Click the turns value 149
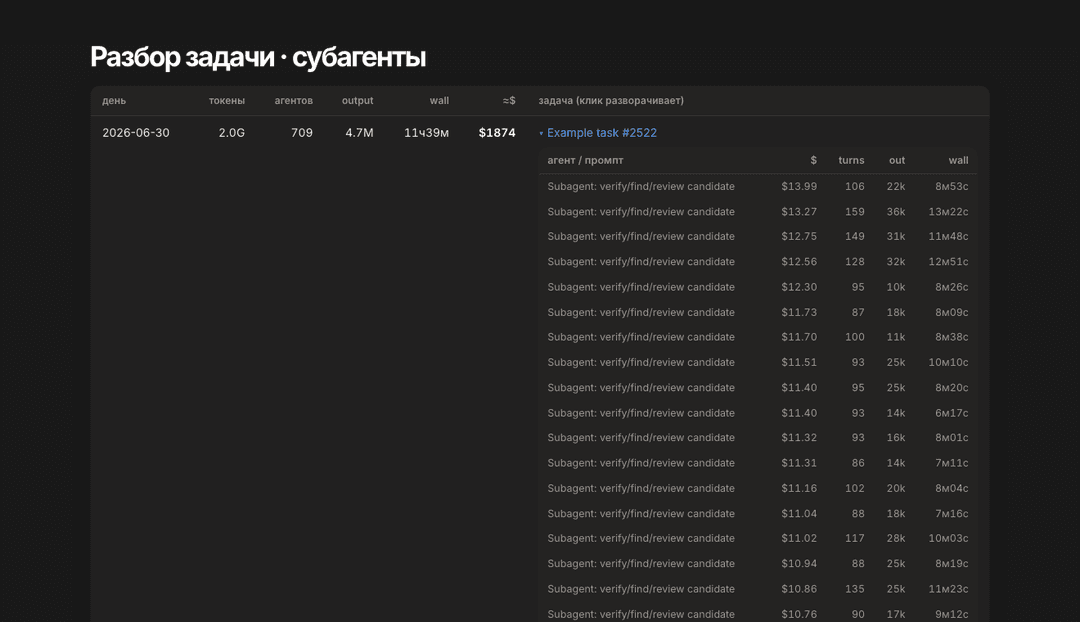This screenshot has width=1080, height=622. 855,236
